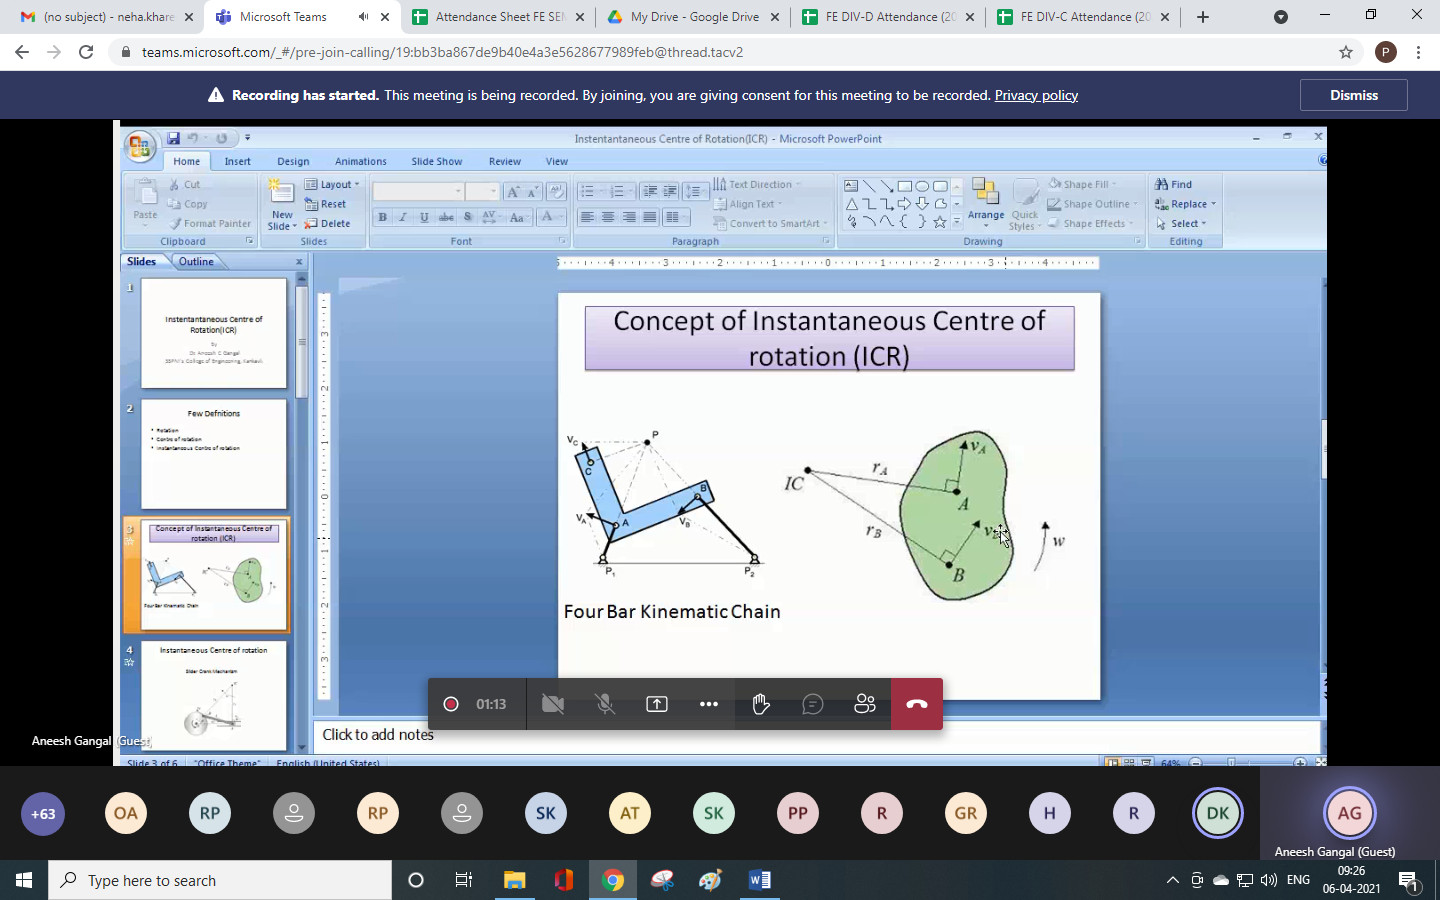The image size is (1440, 900).
Task: Select the DK participant avatar
Action: pos(1217,813)
